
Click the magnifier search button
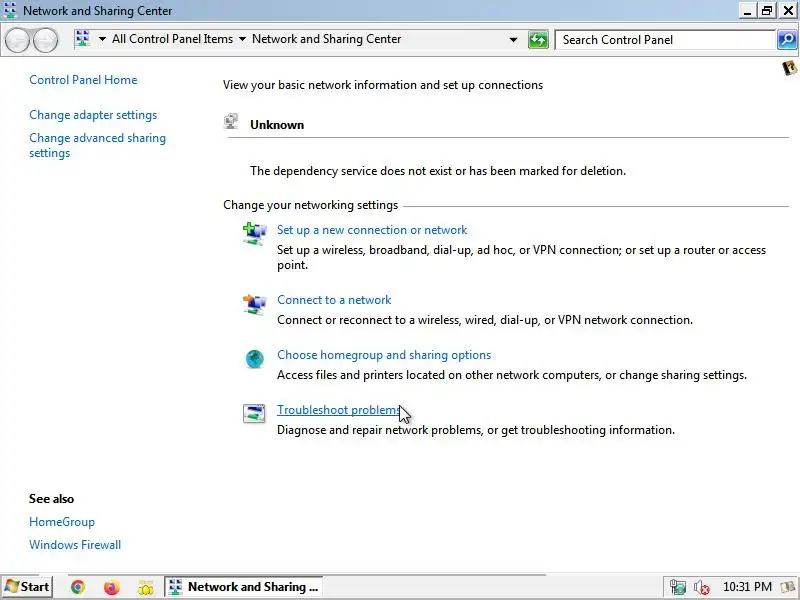(787, 39)
